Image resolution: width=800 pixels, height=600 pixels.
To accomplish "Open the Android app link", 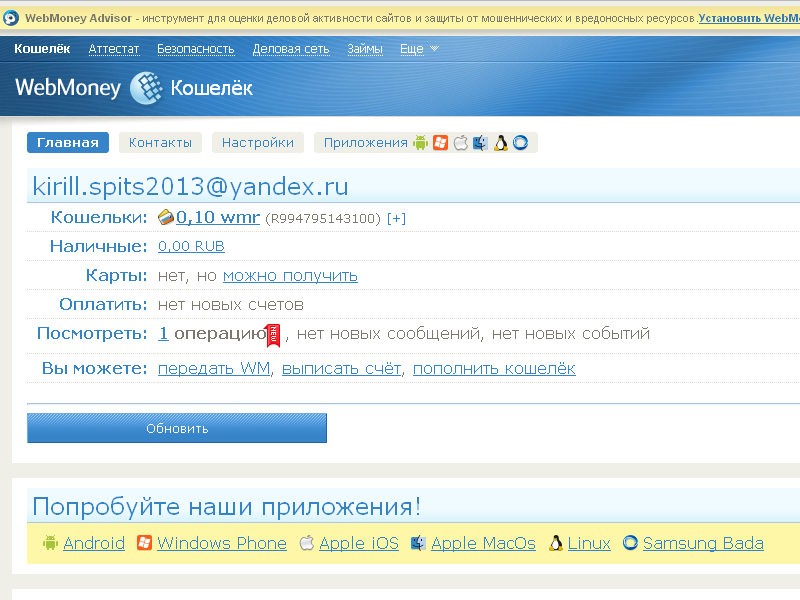I will pos(94,543).
